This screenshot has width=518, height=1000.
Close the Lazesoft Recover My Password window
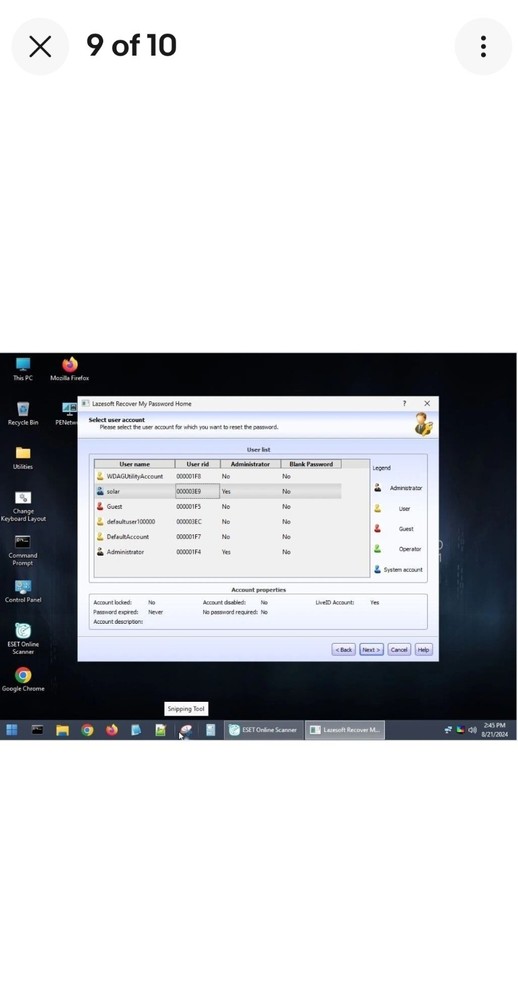(x=427, y=404)
